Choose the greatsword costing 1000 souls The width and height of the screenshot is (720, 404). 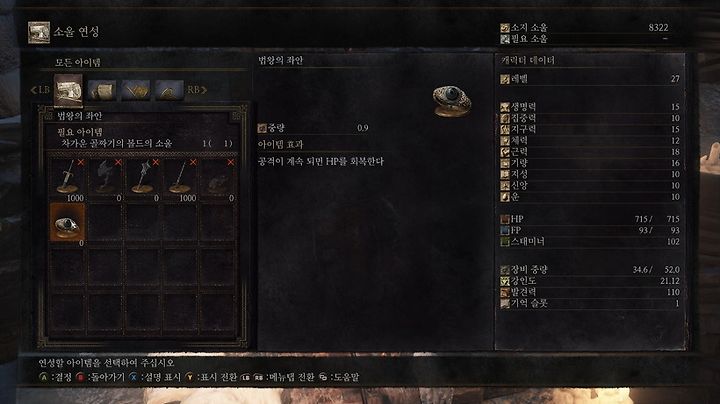point(67,179)
